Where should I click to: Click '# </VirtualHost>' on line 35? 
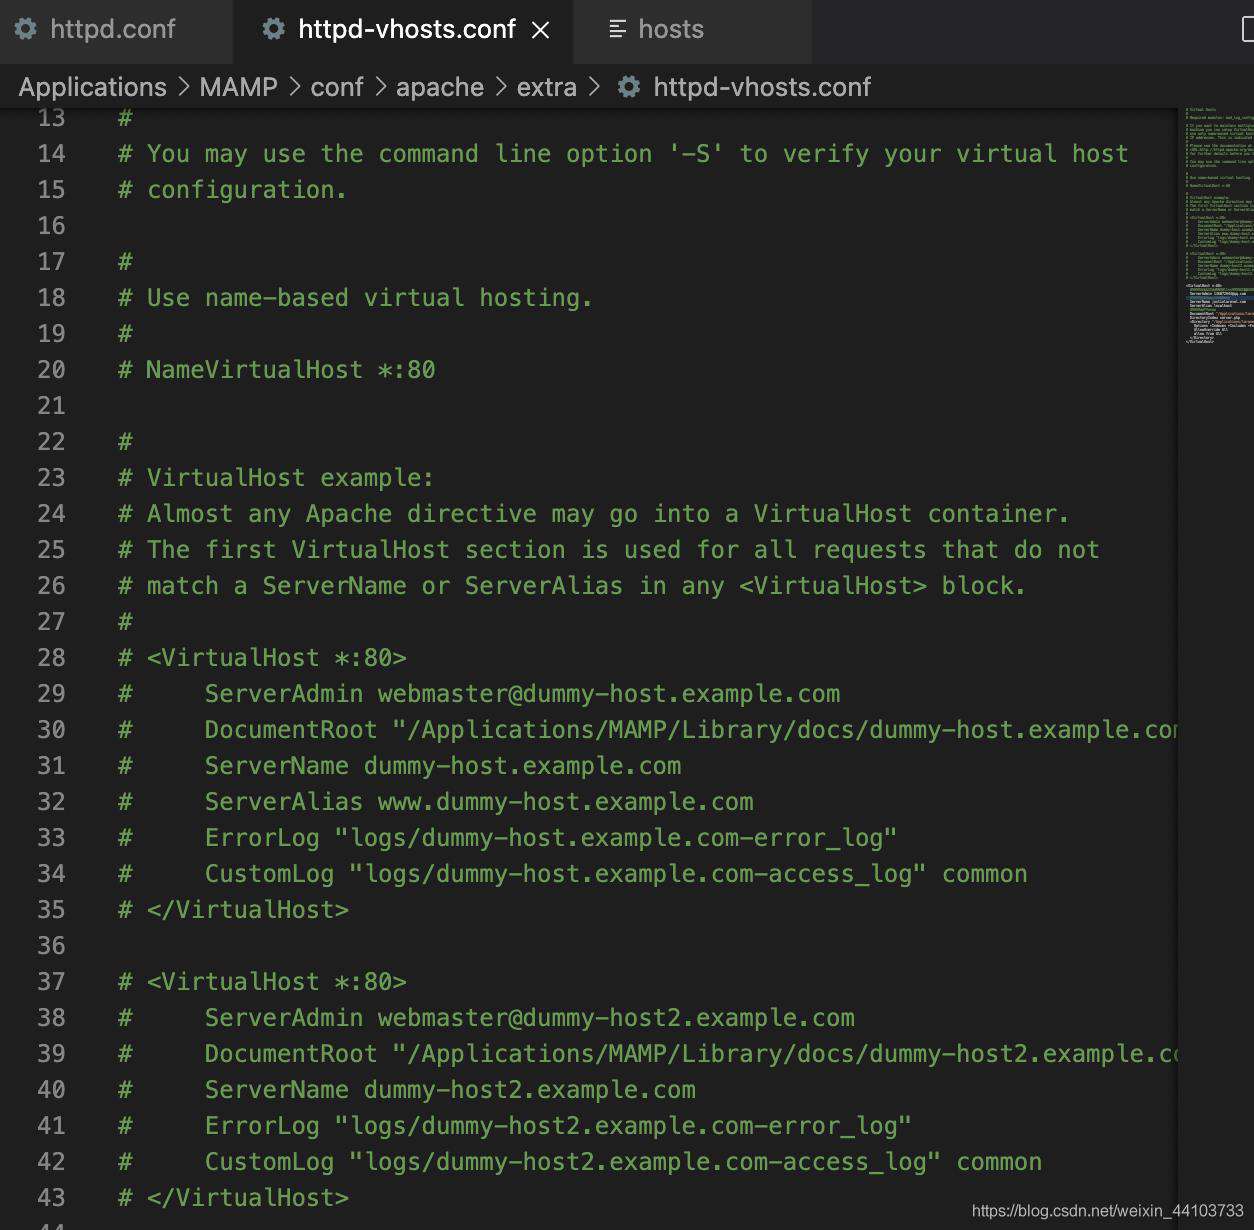pyautogui.click(x=233, y=910)
